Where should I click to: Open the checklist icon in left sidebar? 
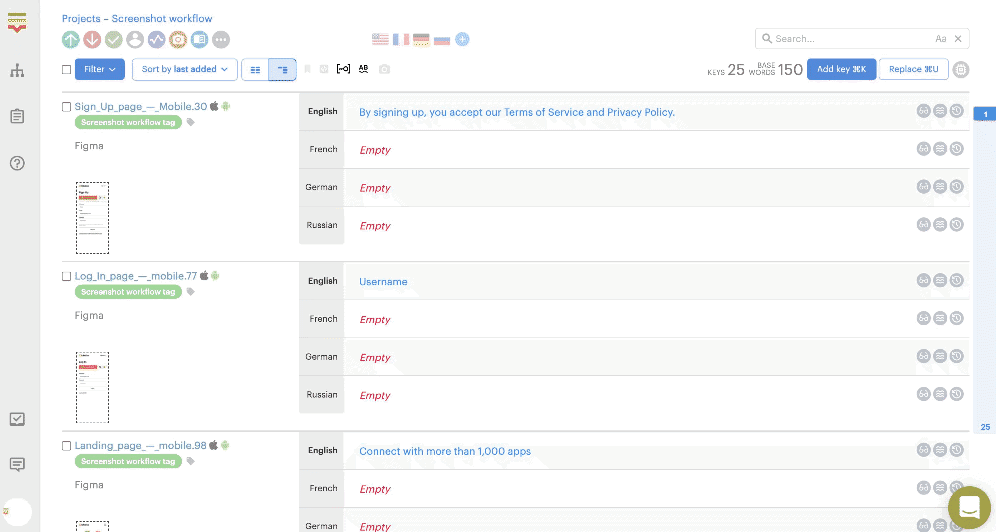click(x=17, y=419)
